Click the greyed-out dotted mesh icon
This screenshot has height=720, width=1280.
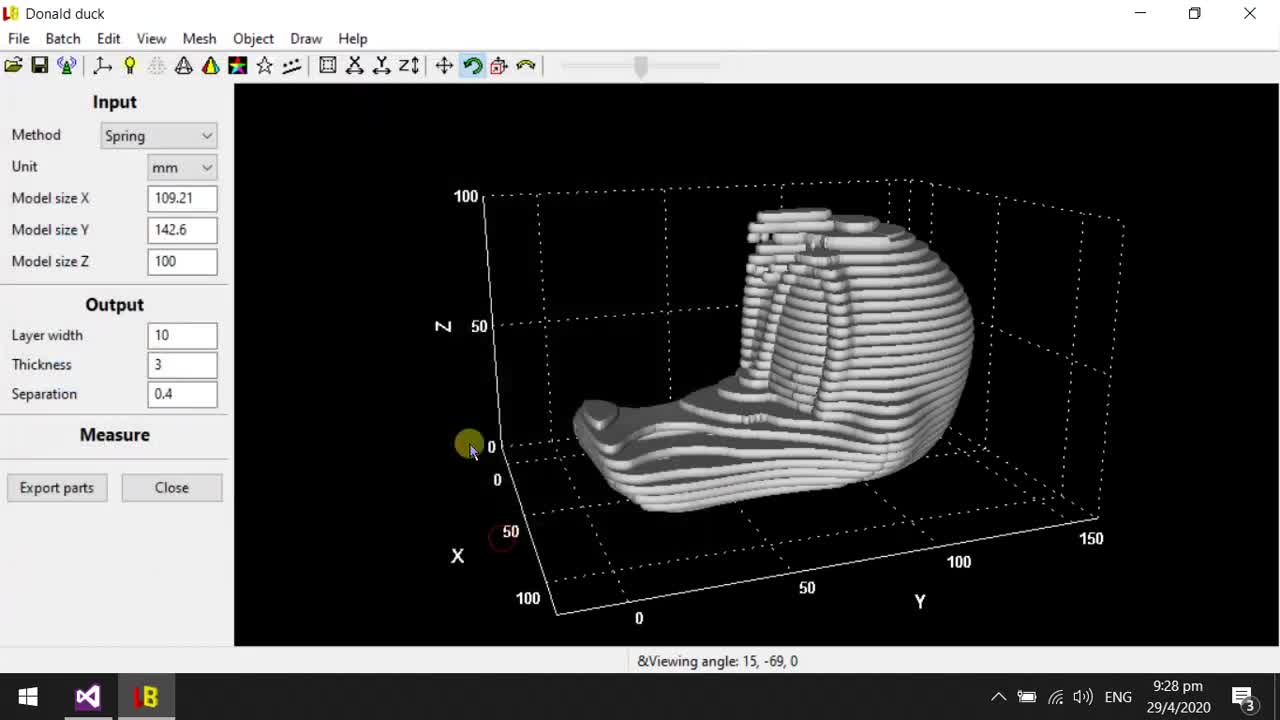156,66
